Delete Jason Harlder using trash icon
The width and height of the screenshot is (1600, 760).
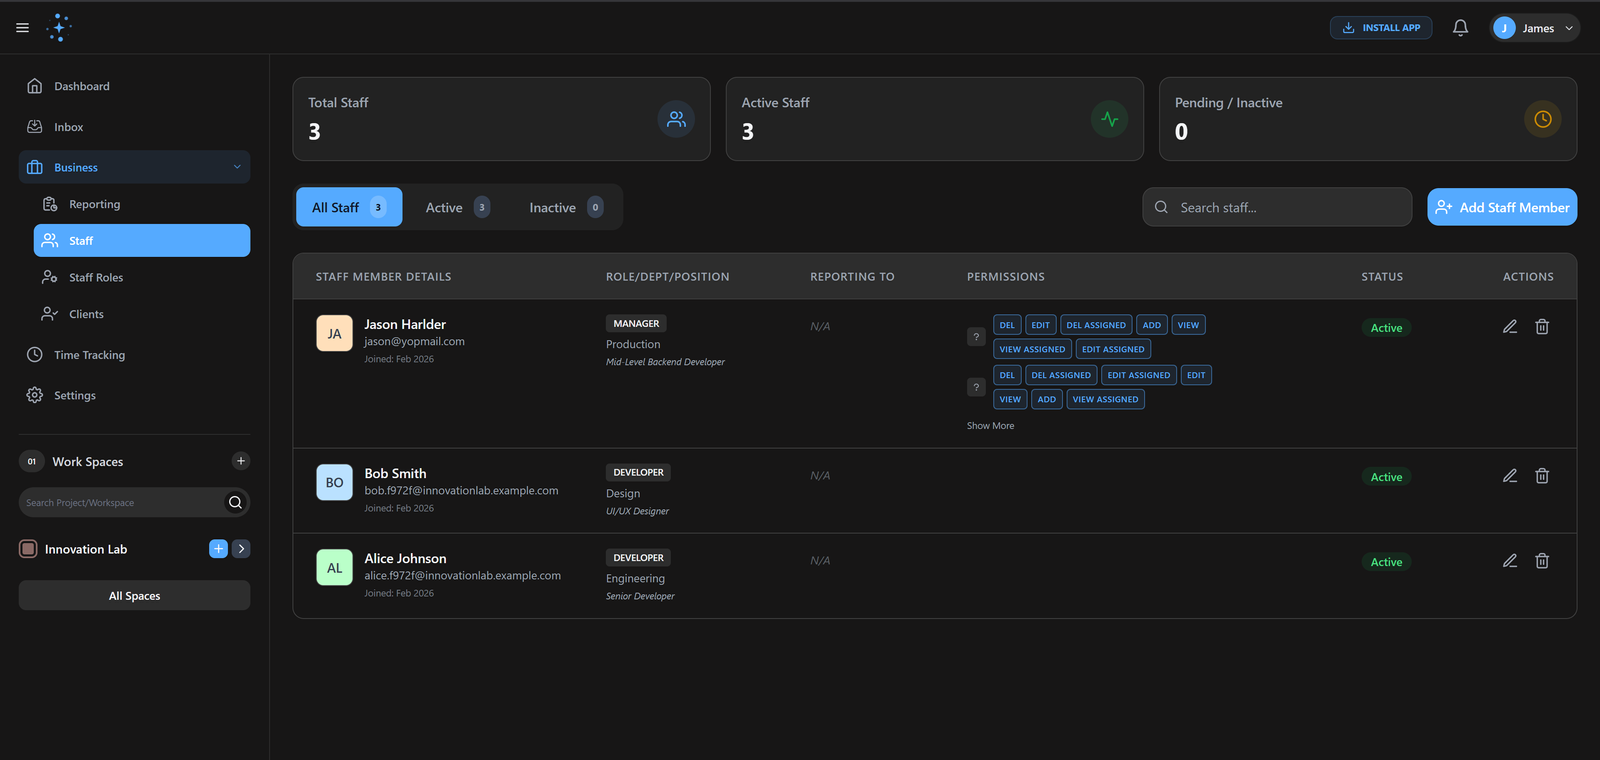pos(1542,327)
